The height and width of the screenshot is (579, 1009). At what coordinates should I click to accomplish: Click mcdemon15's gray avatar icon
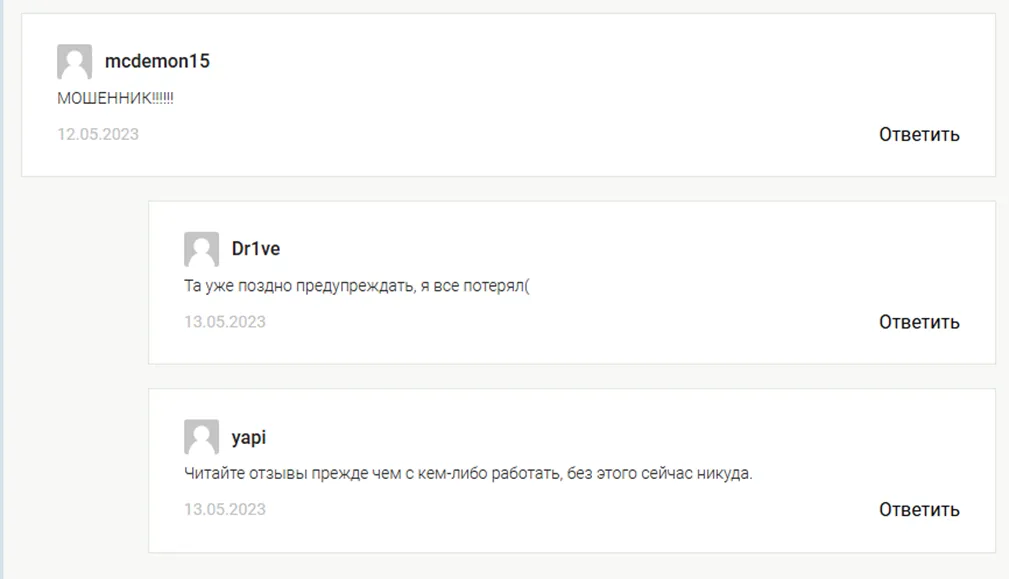click(x=75, y=61)
